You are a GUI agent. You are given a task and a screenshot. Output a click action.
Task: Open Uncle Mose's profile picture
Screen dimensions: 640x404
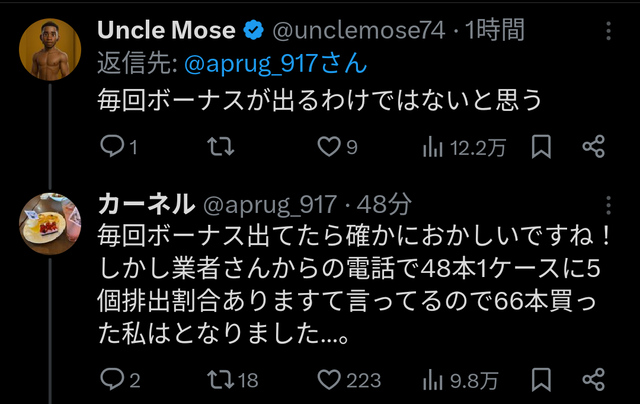pyautogui.click(x=50, y=49)
